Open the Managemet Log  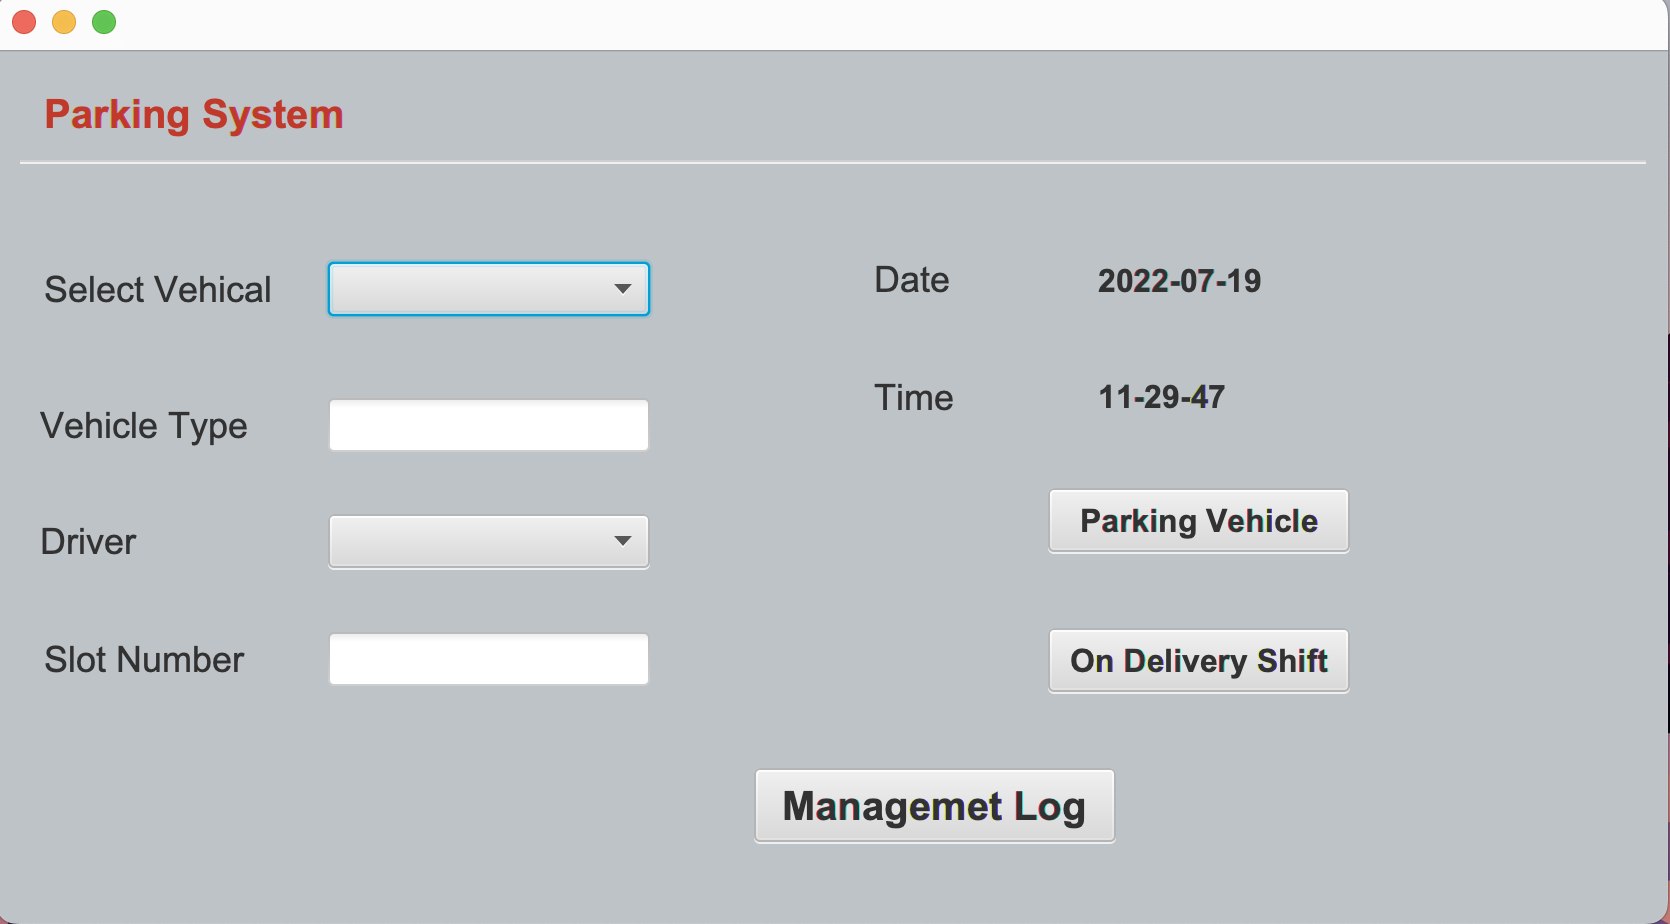tap(934, 805)
